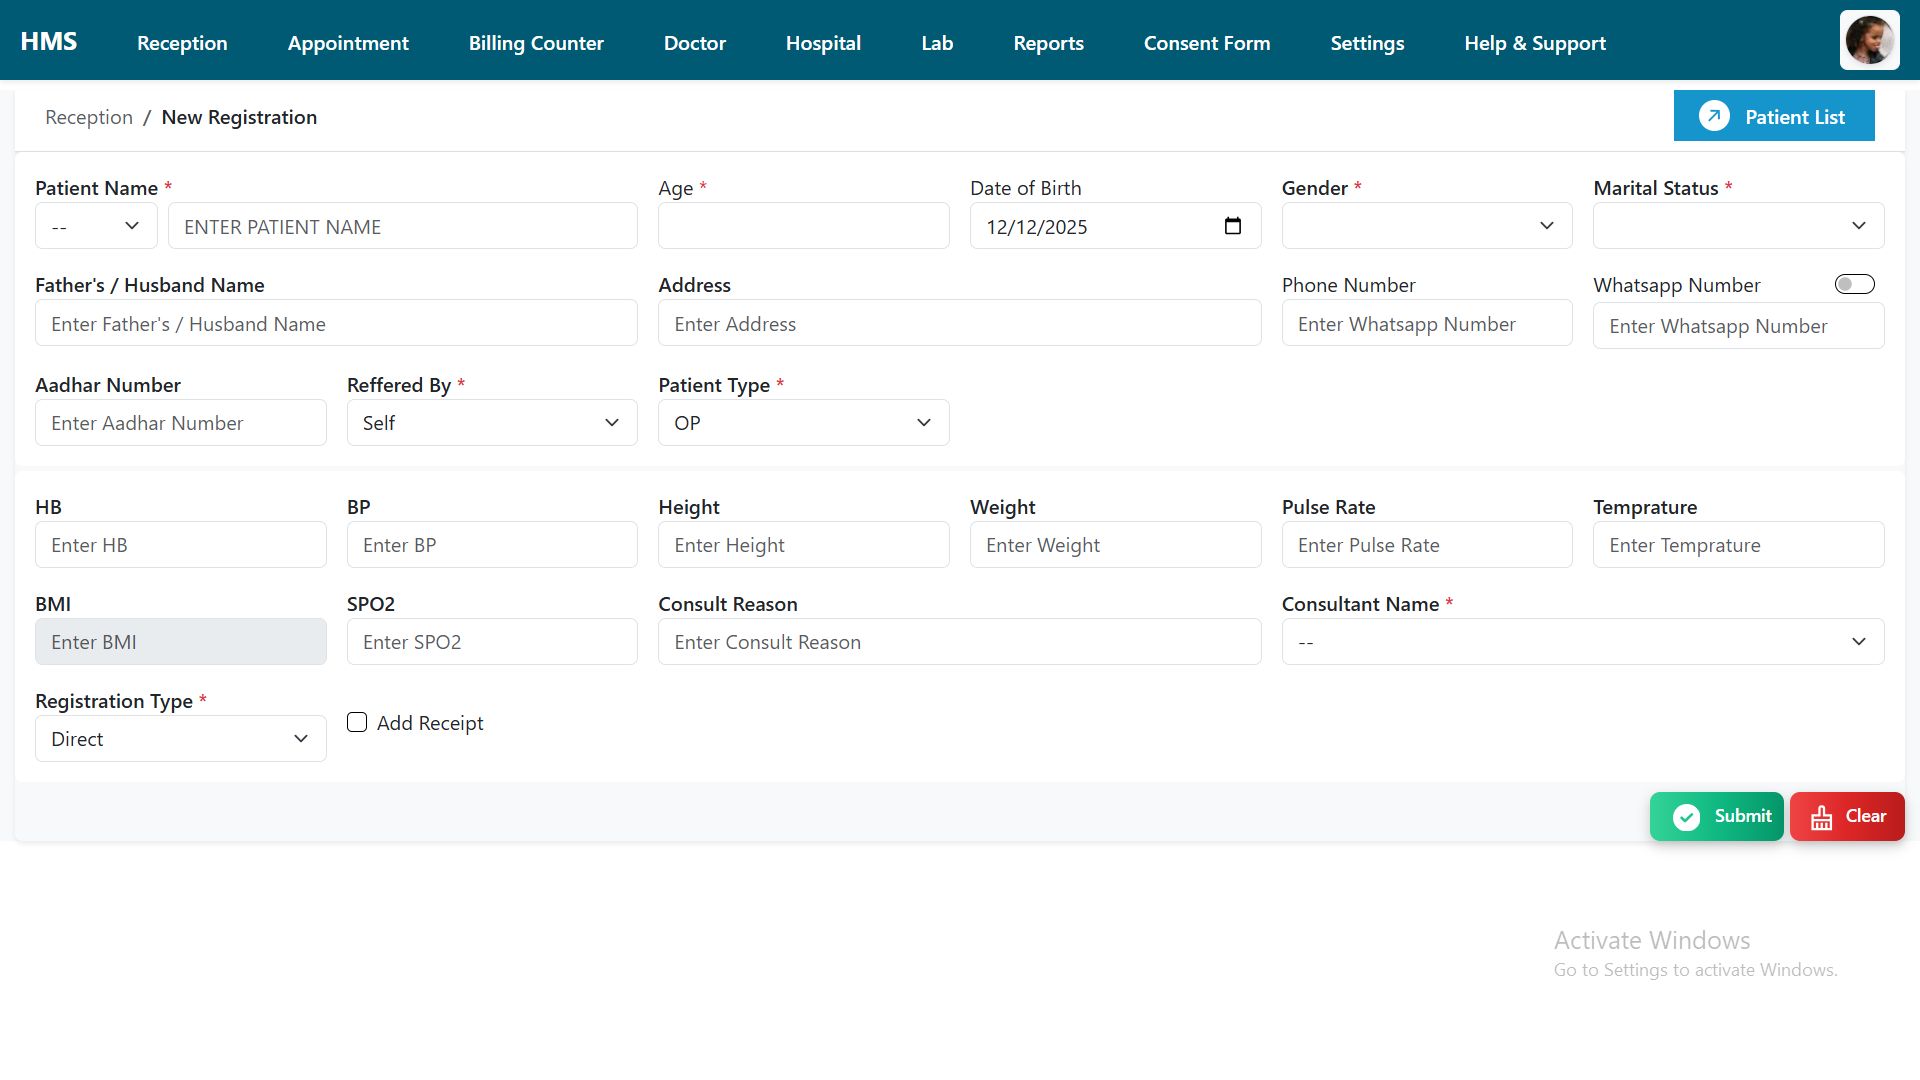The height and width of the screenshot is (1080, 1920).
Task: Click the Reception breadcrumb link
Action: [89, 117]
